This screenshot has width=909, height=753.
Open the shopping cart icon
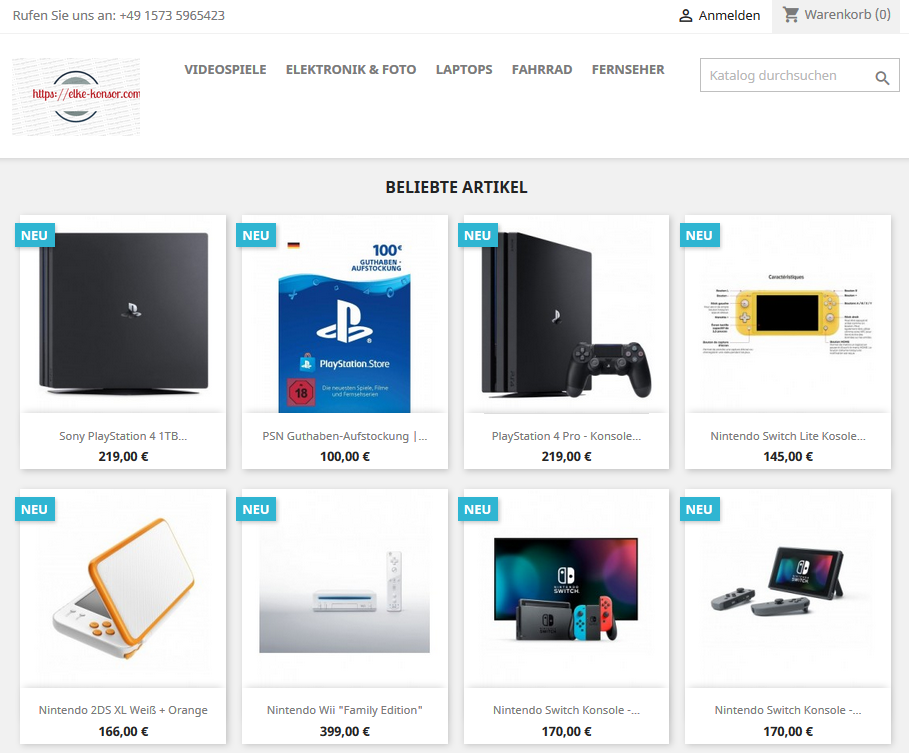click(x=790, y=14)
